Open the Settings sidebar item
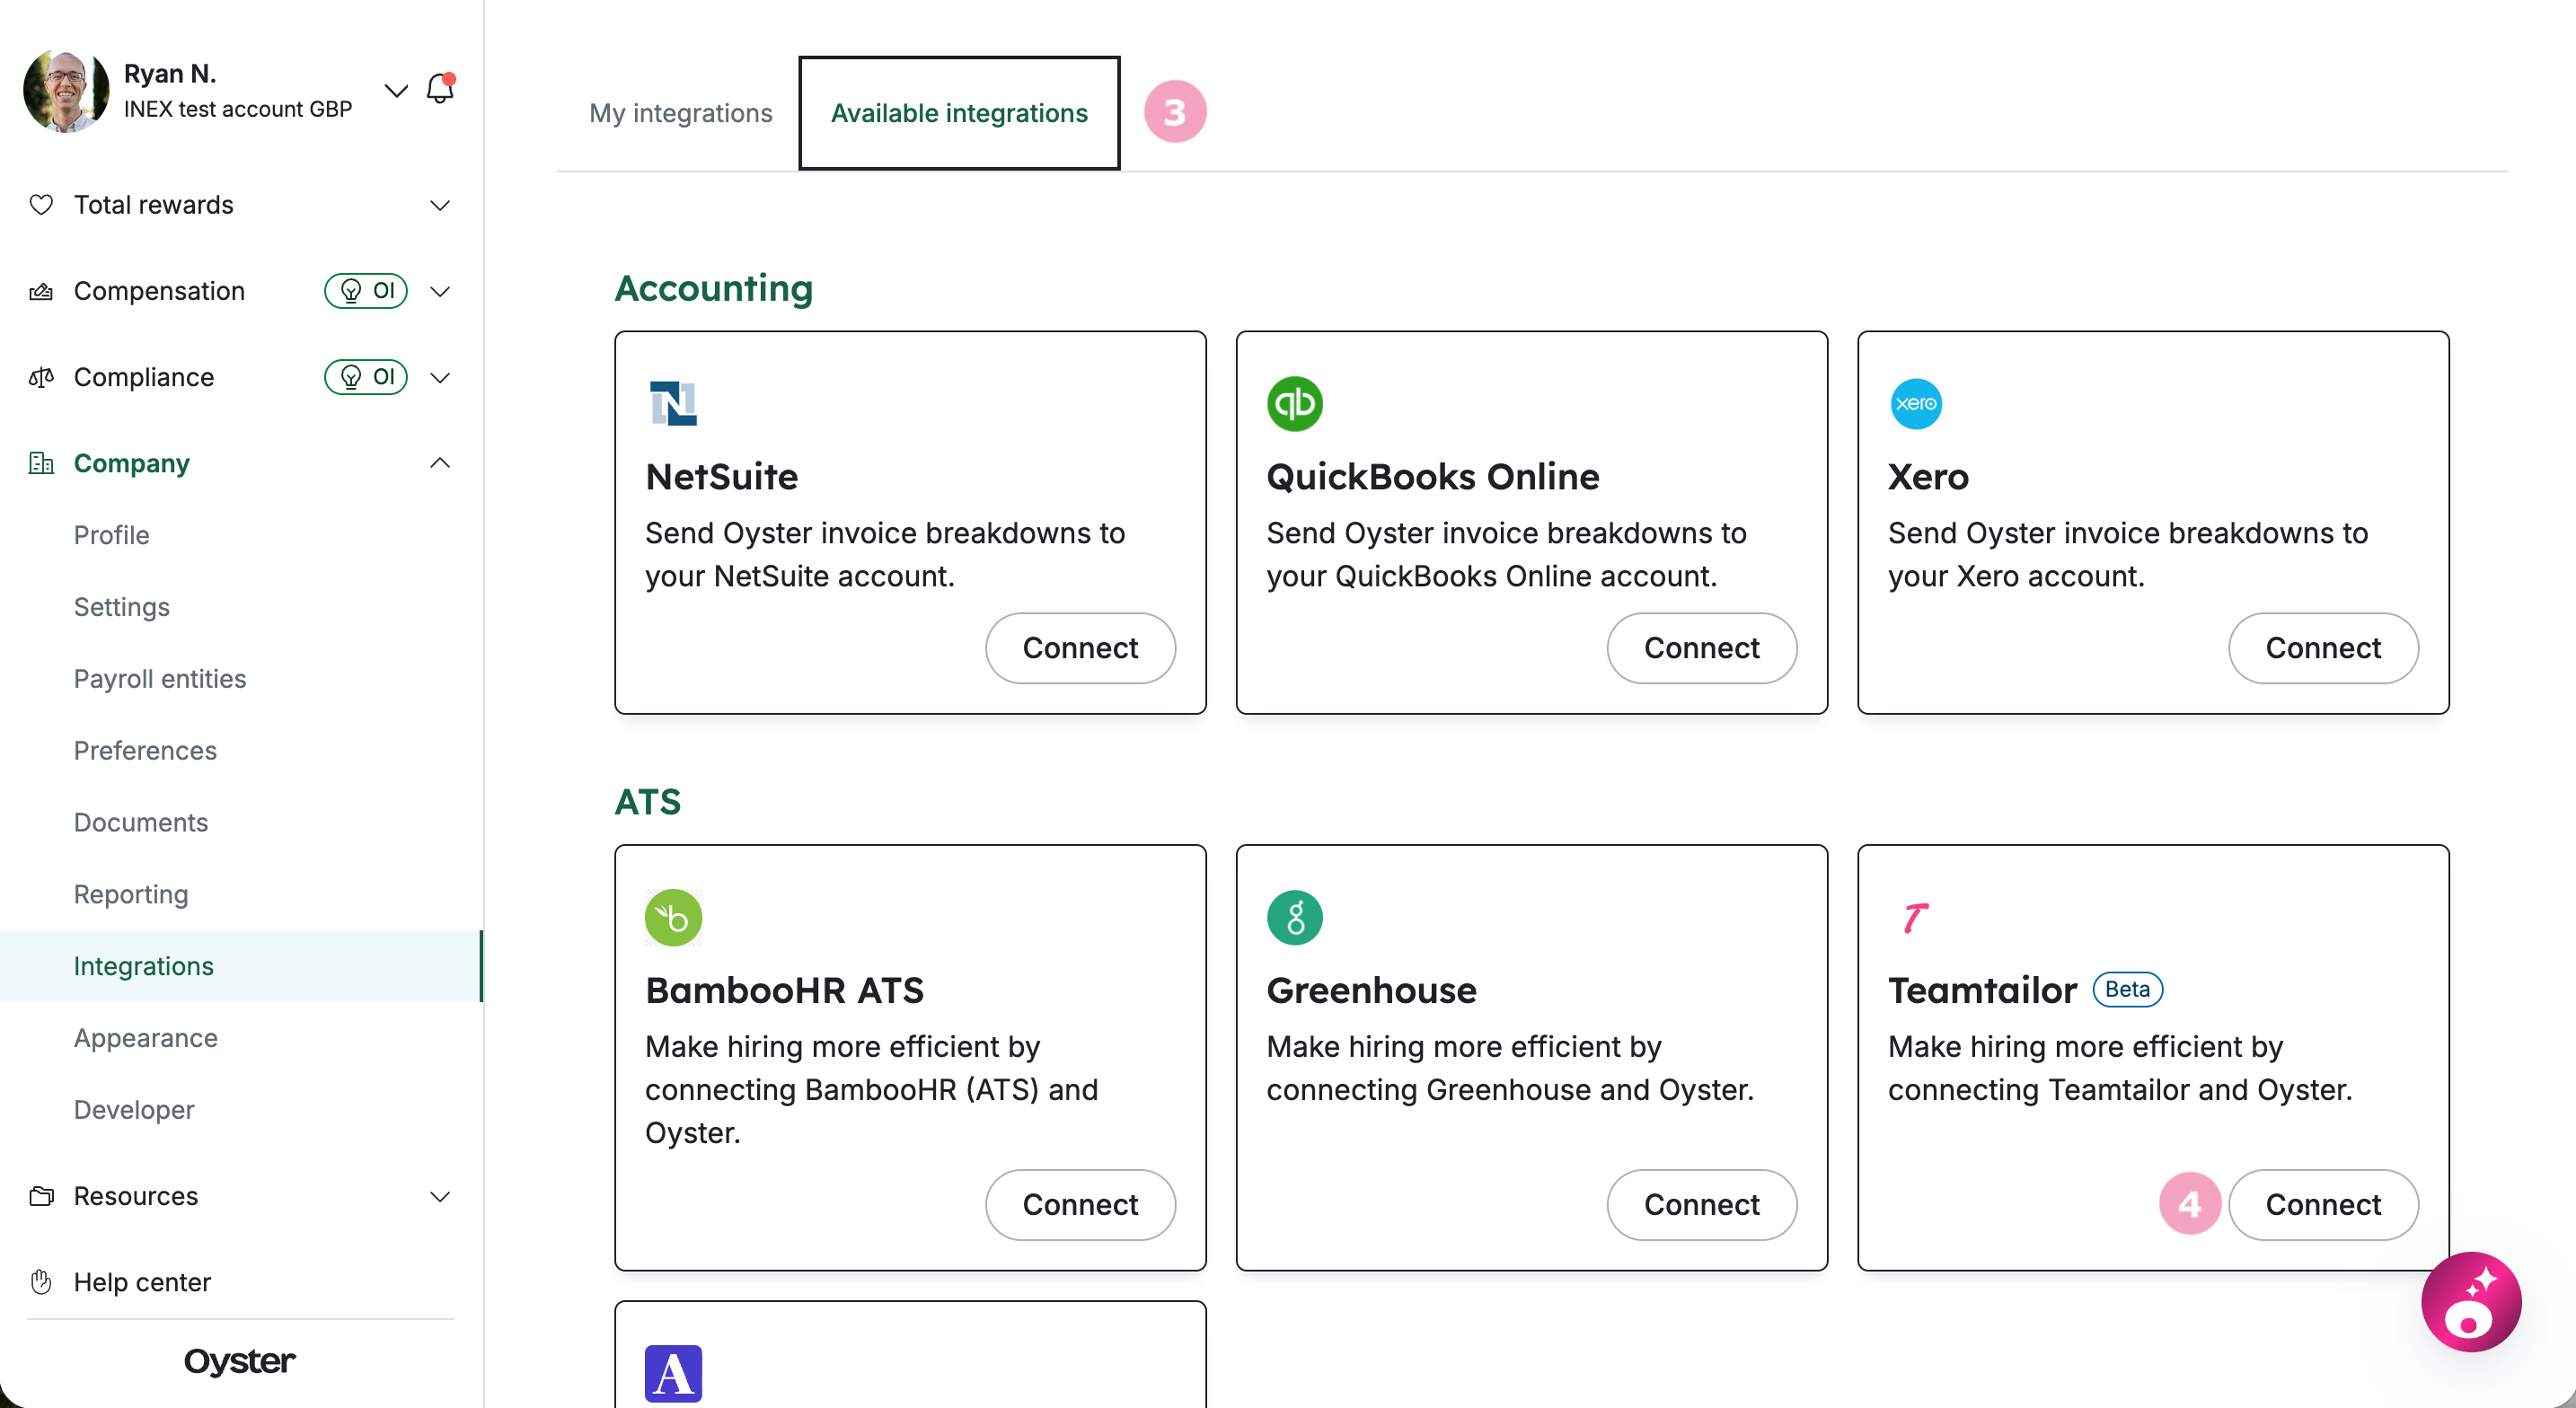Image resolution: width=2576 pixels, height=1408 pixels. 122,607
